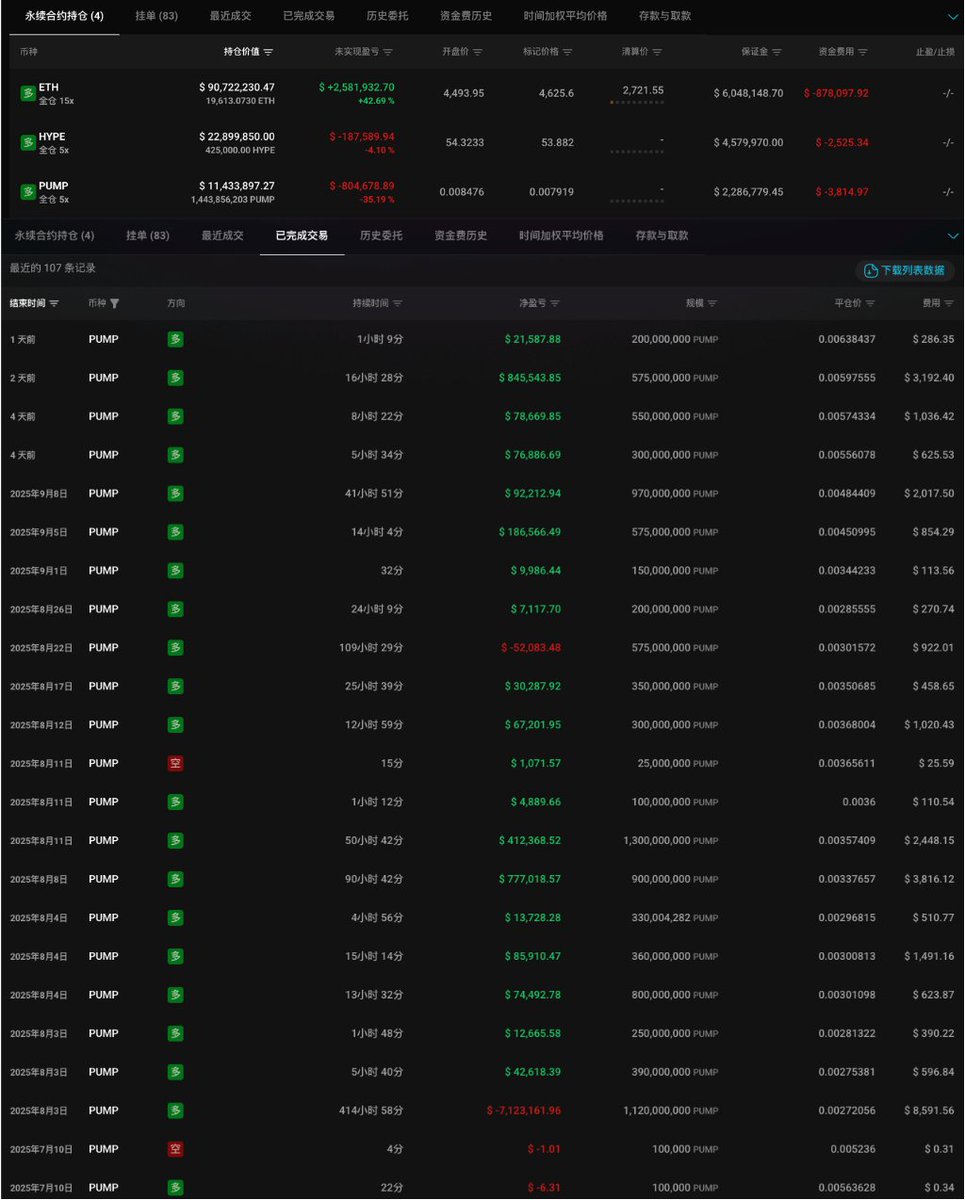Sort completed trades by 持续时间 icon
The height and width of the screenshot is (1200, 965).
point(398,303)
